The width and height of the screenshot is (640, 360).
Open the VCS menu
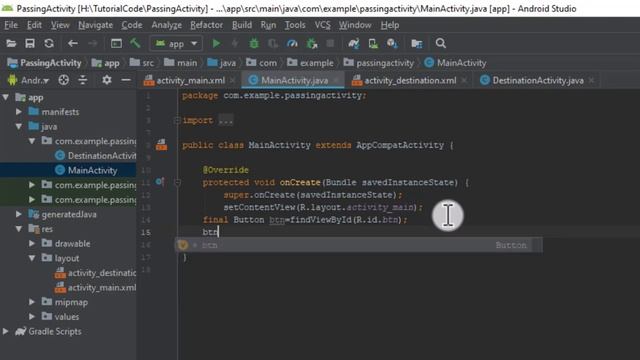322,25
